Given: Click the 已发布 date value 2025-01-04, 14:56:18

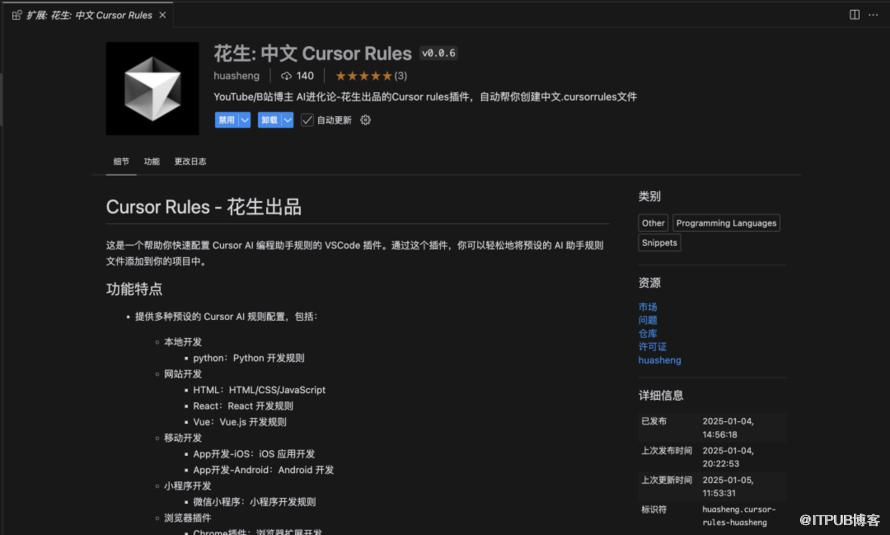Looking at the screenshot, I should pos(728,428).
